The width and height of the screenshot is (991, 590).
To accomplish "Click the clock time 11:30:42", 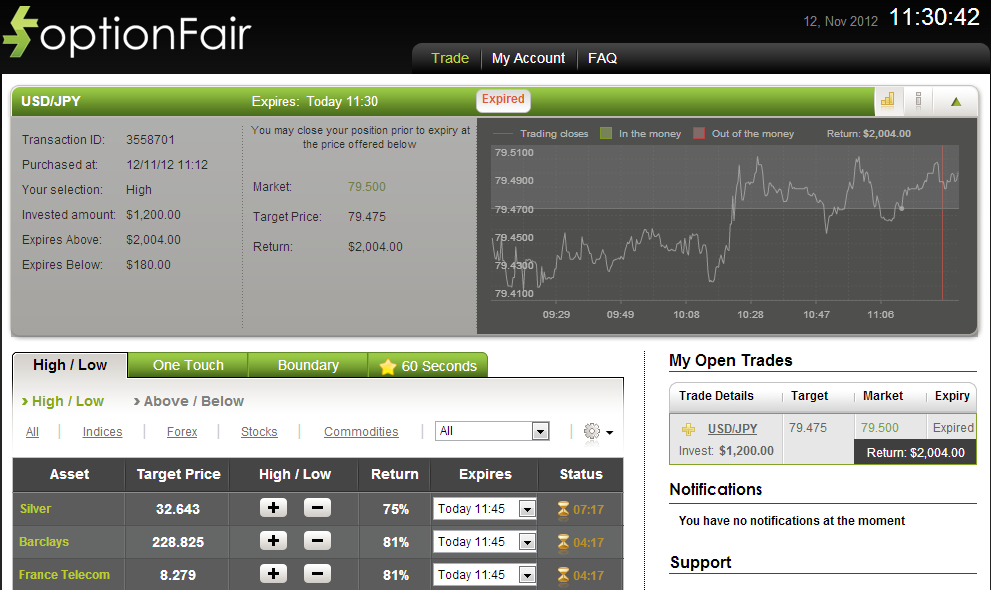I will tap(934, 17).
